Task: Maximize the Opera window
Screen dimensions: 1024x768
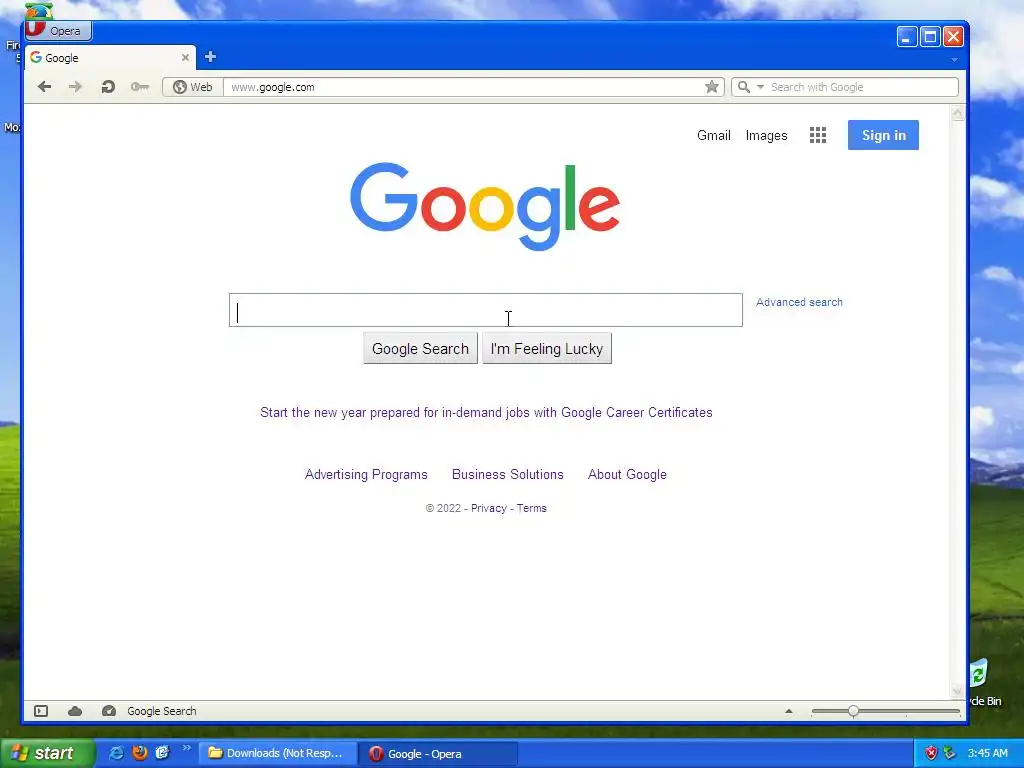Action: 930,37
